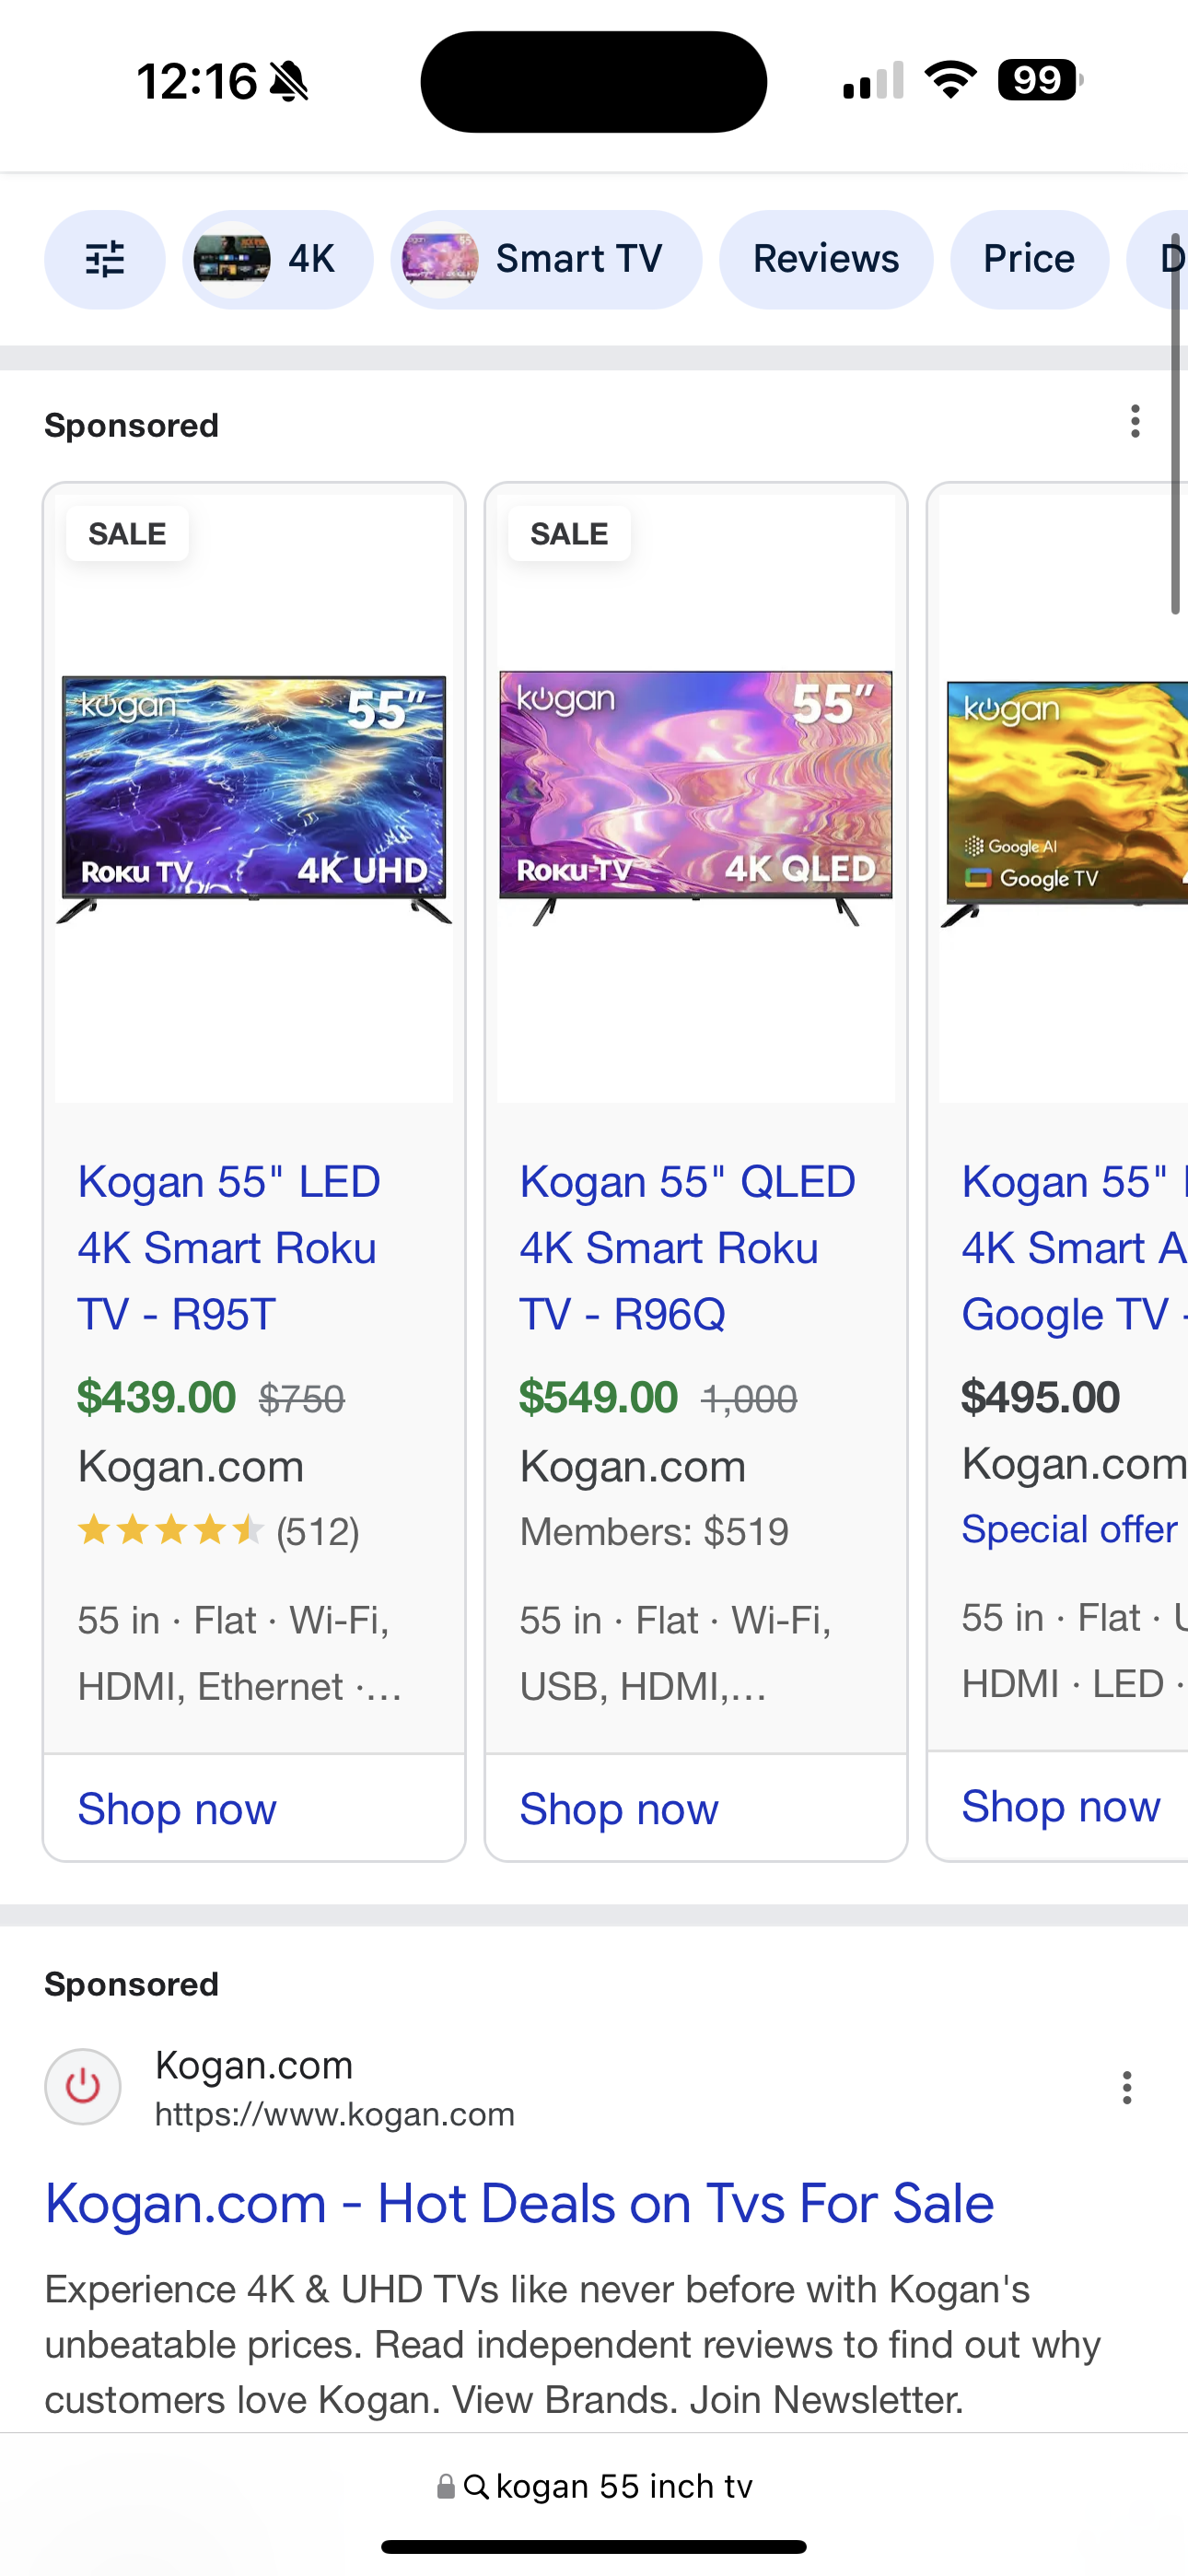Viewport: 1188px width, 2576px height.
Task: Tap the Kogan.com red power logo icon
Action: click(x=83, y=2088)
